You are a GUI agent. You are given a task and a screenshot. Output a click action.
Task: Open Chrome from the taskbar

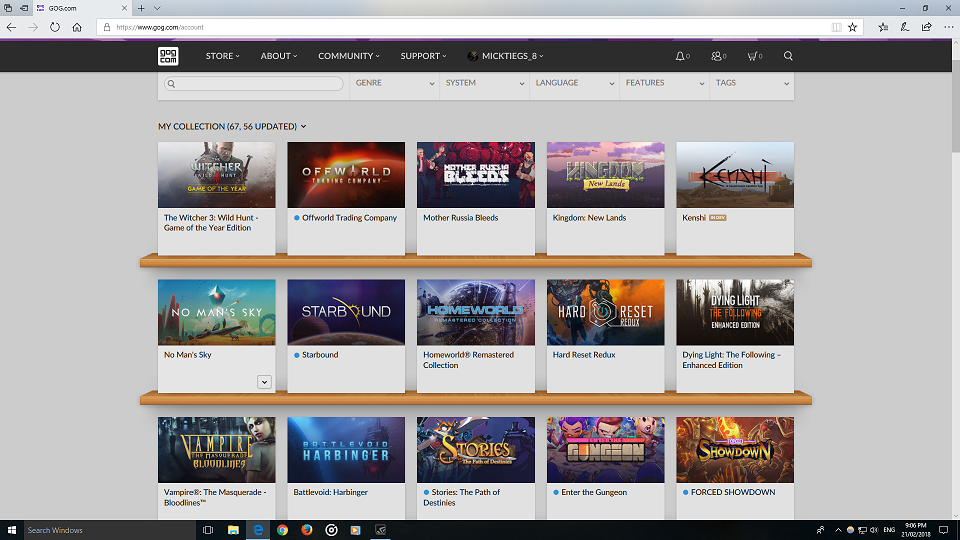(282, 530)
